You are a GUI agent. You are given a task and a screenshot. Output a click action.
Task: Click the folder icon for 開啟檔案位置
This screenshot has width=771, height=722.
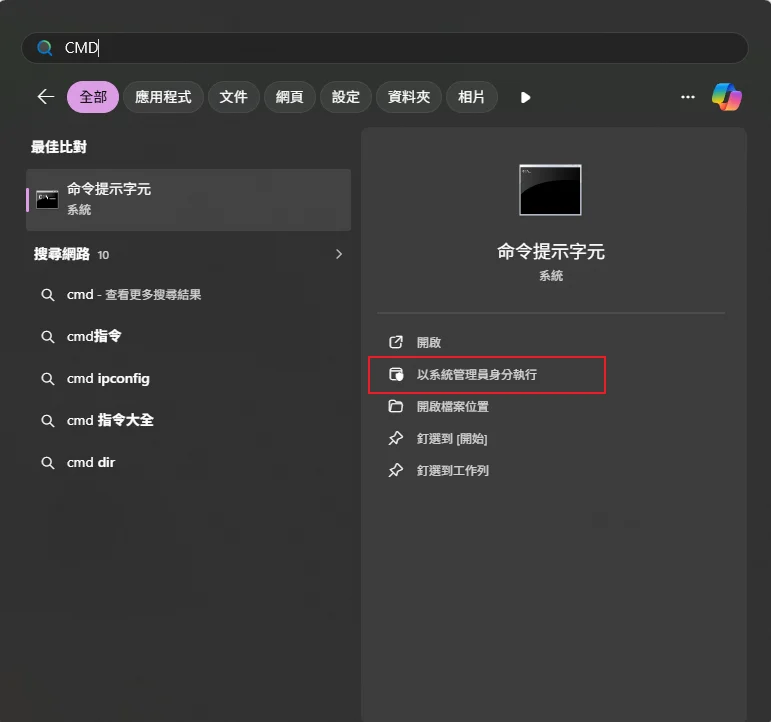pos(396,406)
